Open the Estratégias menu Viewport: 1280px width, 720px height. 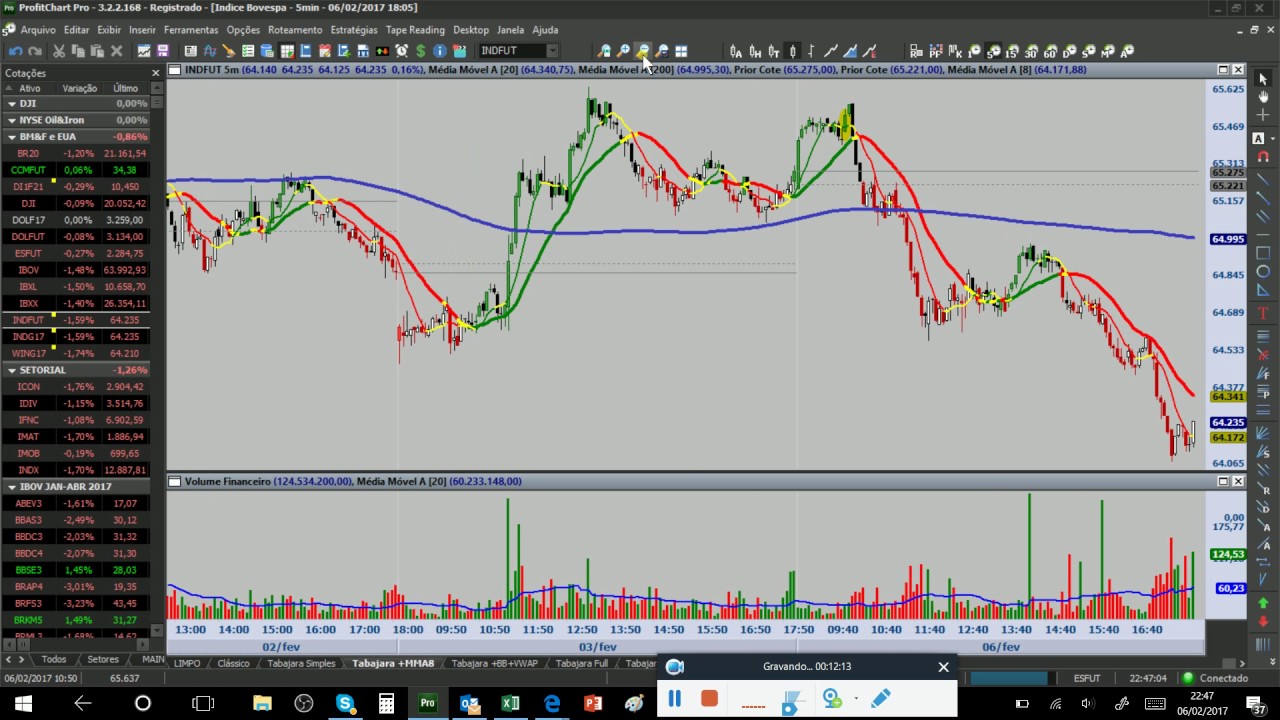click(x=354, y=30)
